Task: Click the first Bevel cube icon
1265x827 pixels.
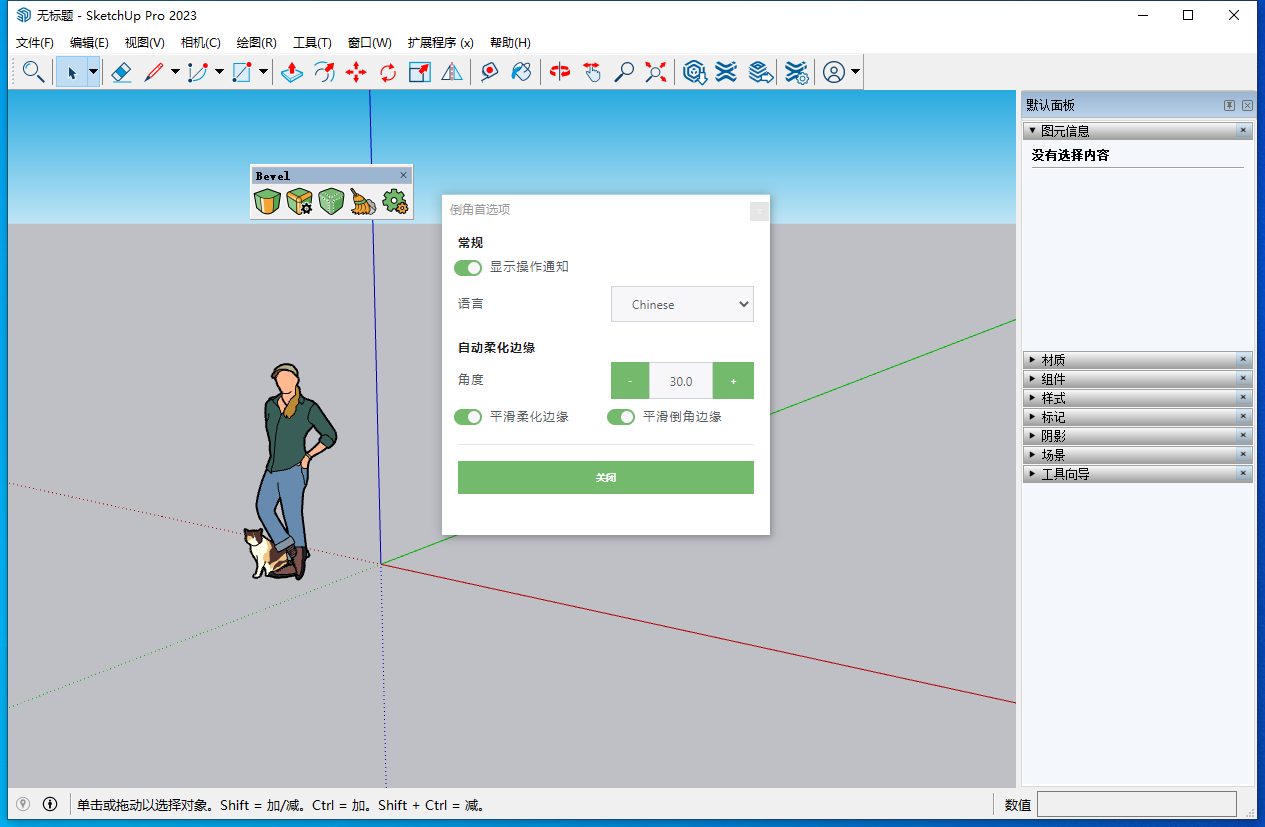Action: coord(267,202)
